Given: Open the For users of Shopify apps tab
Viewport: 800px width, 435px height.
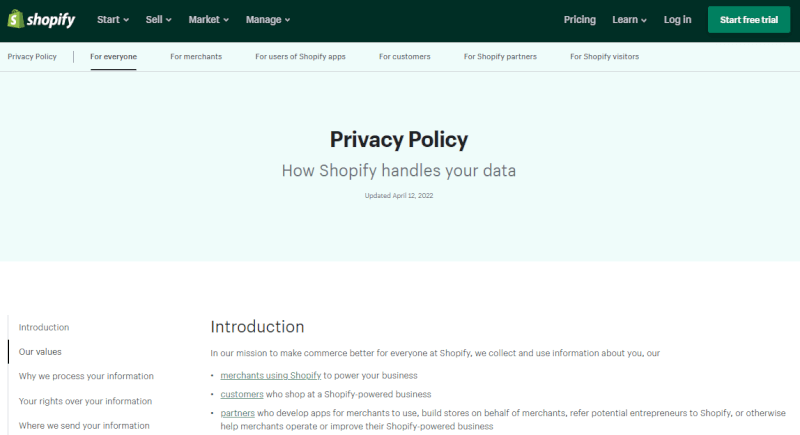Looking at the screenshot, I should pyautogui.click(x=300, y=57).
